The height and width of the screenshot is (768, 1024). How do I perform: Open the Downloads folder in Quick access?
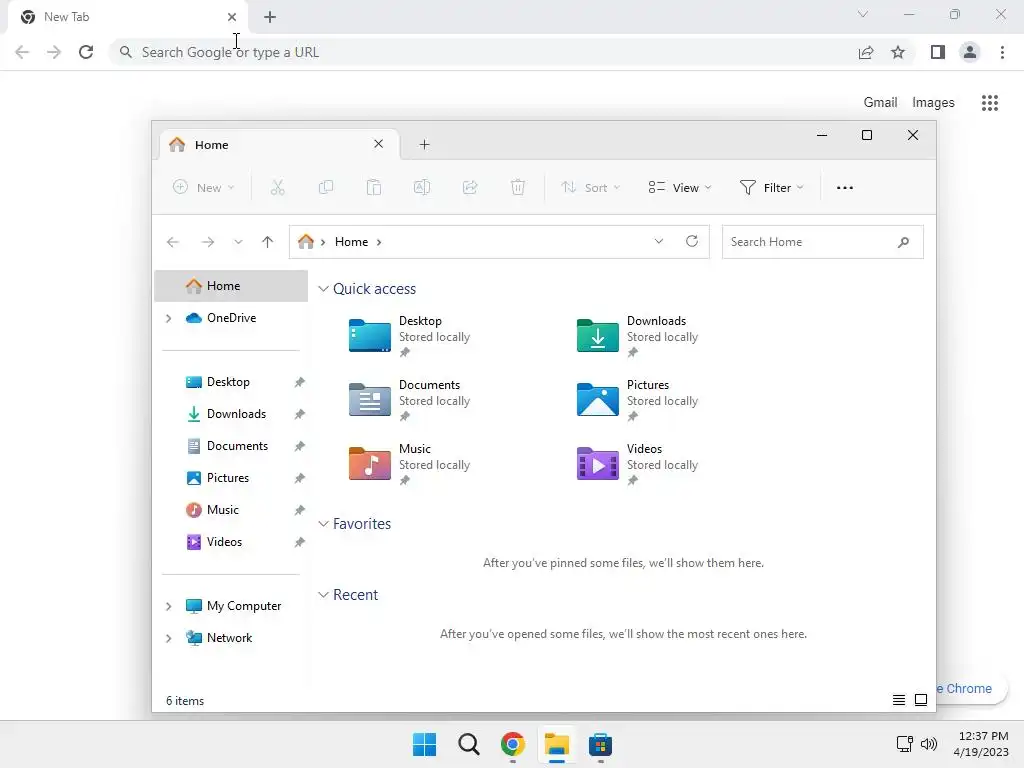click(638, 336)
